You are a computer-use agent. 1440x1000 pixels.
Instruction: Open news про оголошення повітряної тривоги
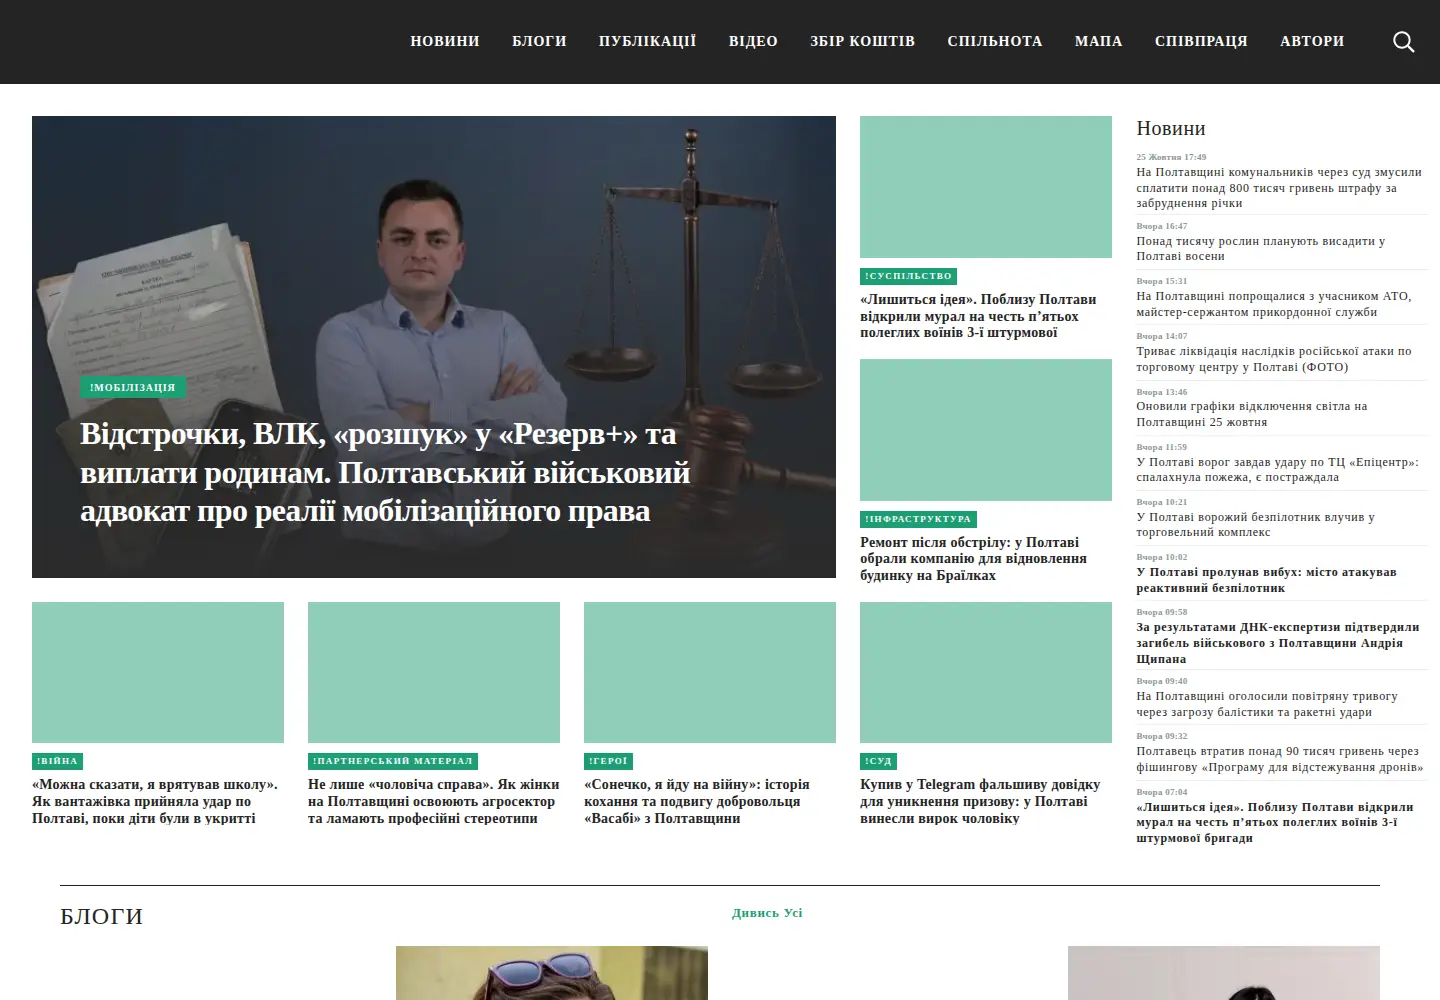(1267, 704)
